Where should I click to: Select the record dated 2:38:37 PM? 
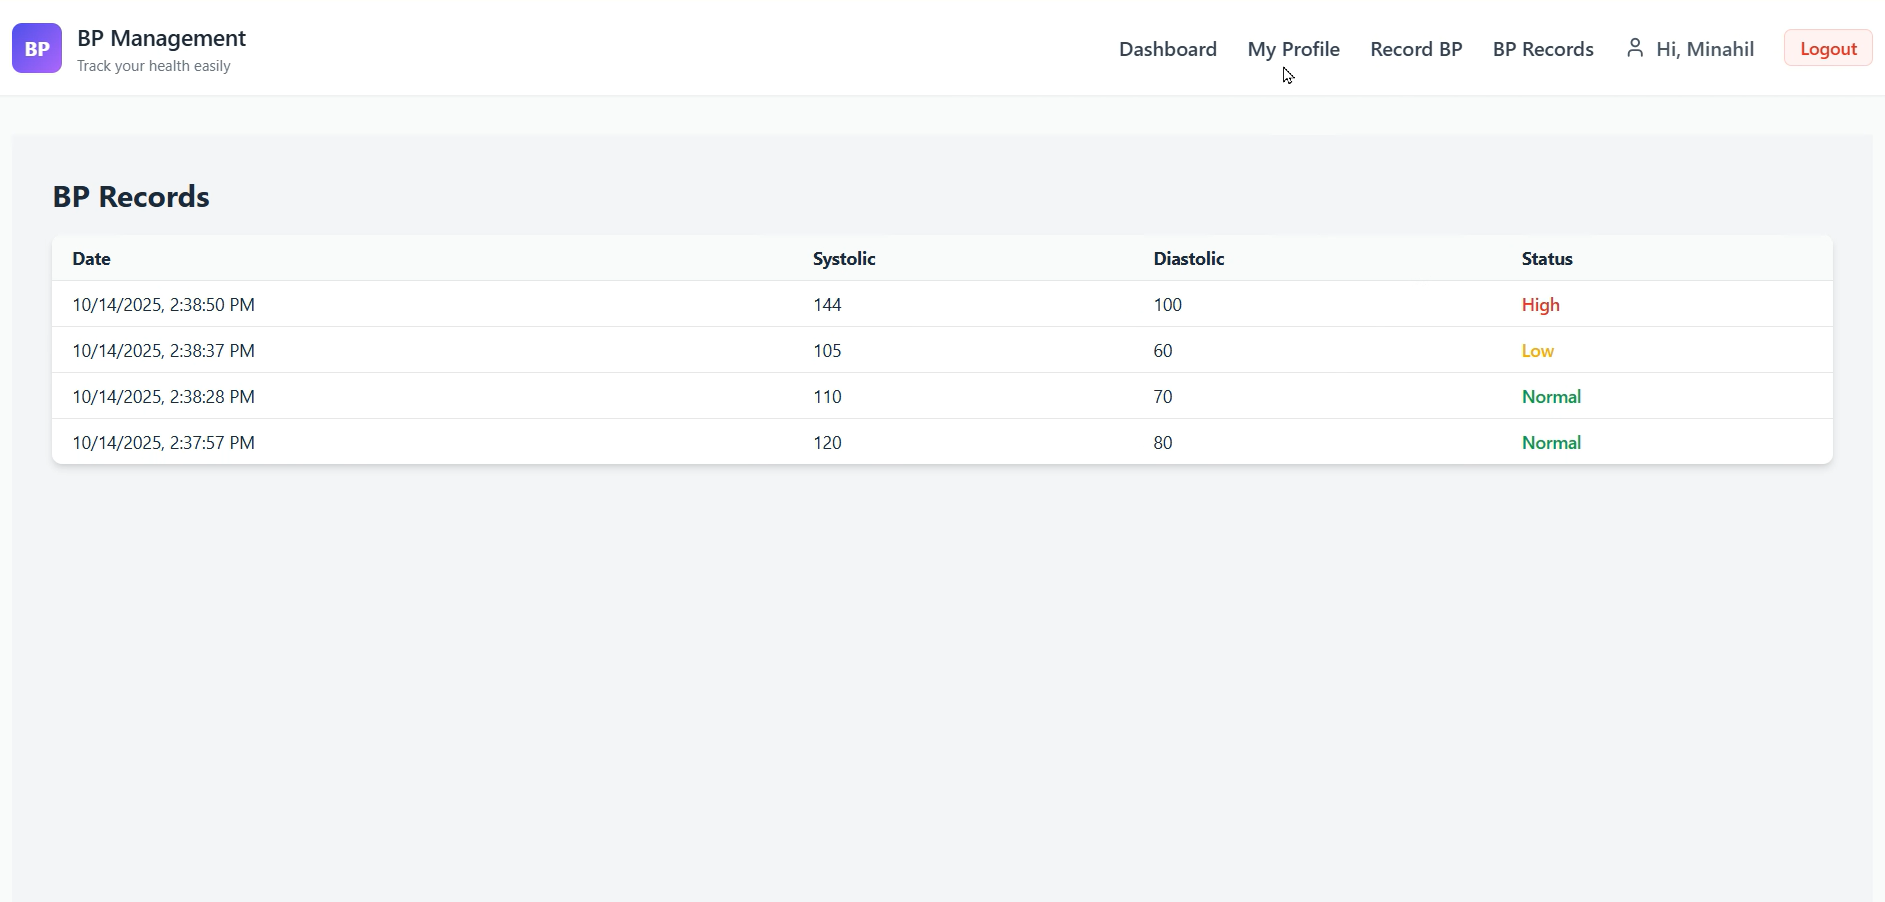[163, 351]
